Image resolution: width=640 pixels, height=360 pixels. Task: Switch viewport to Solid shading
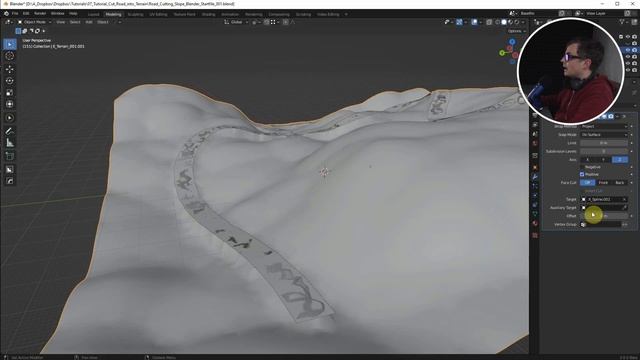(x=504, y=22)
